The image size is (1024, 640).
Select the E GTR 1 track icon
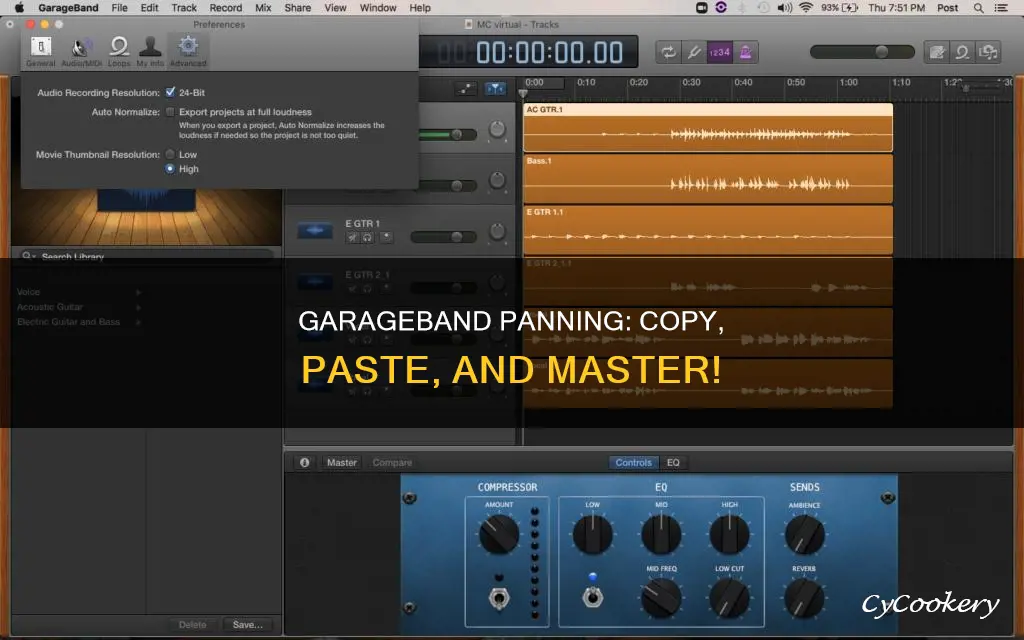315,231
